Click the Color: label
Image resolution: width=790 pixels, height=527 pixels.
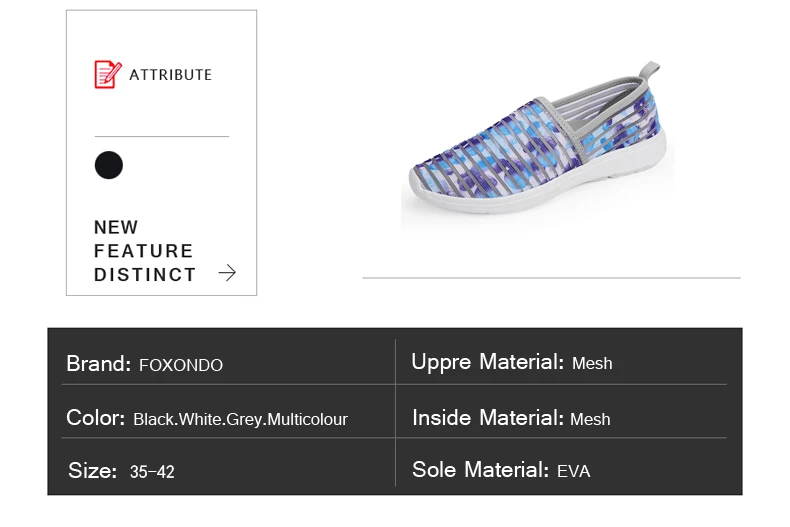click(96, 418)
